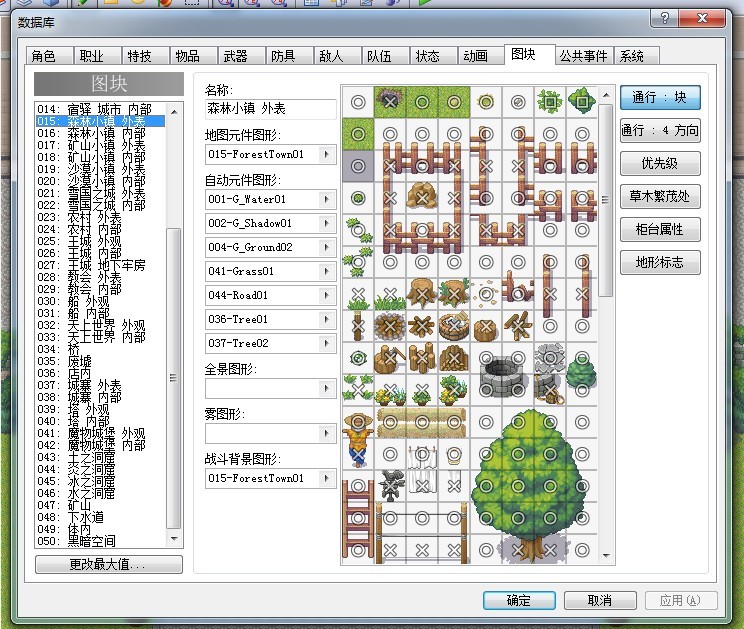Switch to the 系统 tab

(x=636, y=56)
